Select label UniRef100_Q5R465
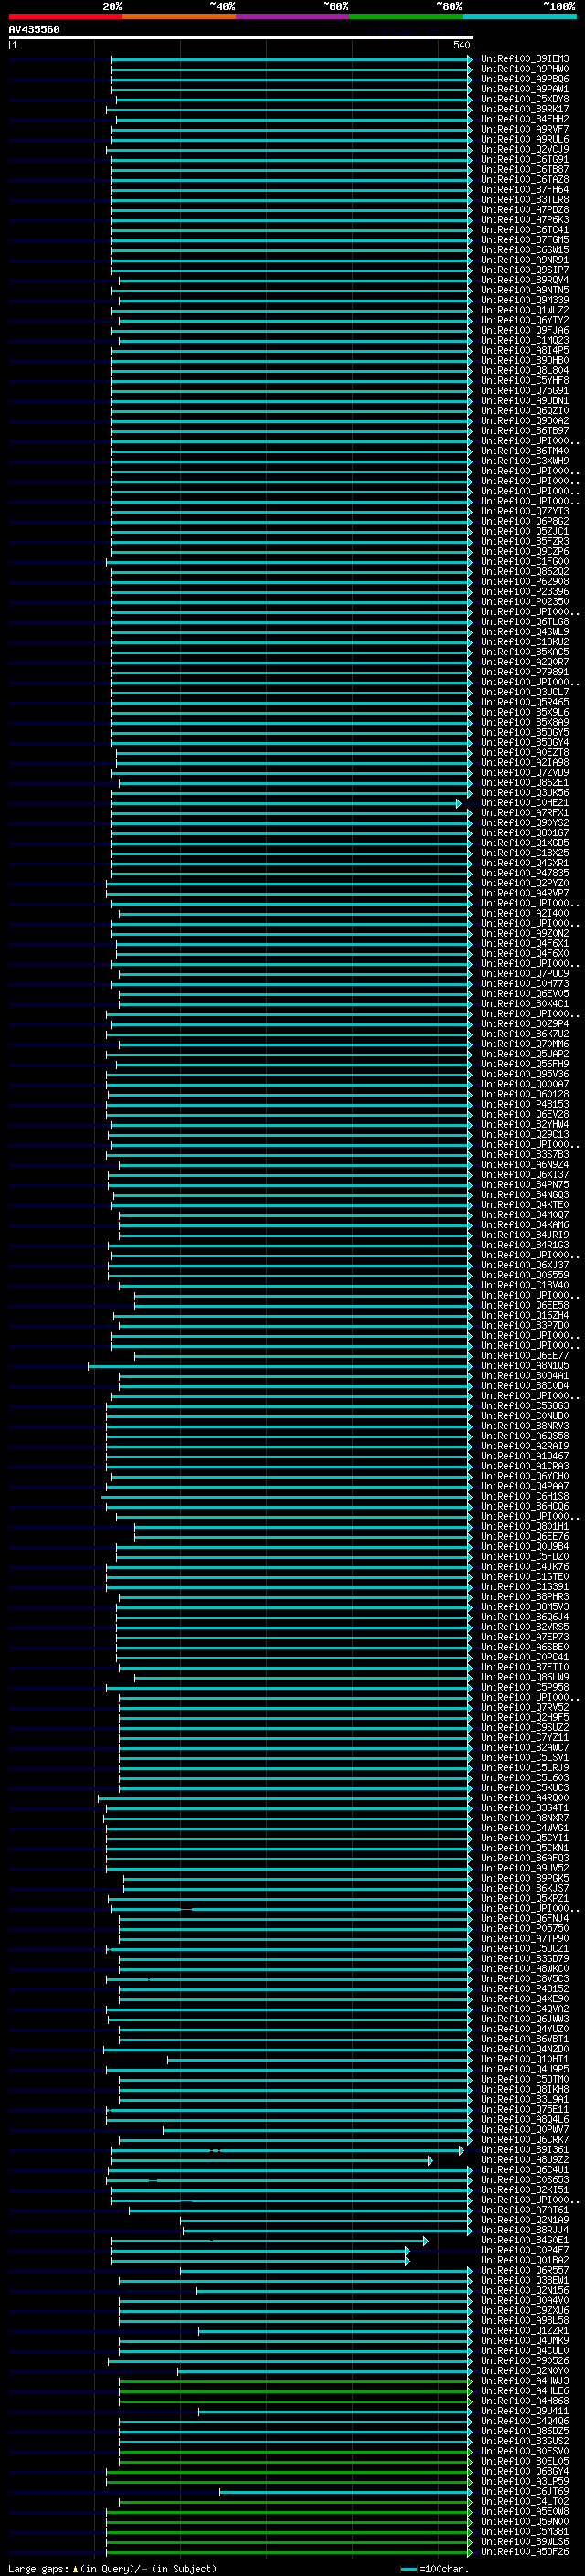The width and height of the screenshot is (585, 2576). (x=524, y=702)
